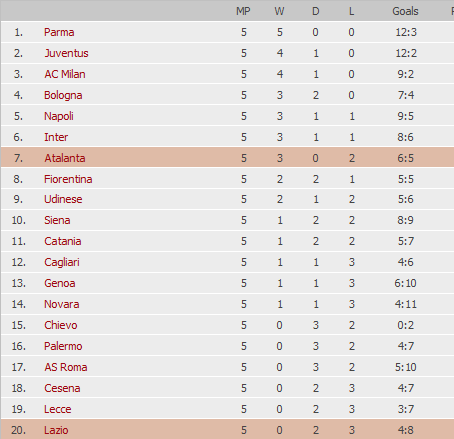Click the Siena team name

click(57, 220)
